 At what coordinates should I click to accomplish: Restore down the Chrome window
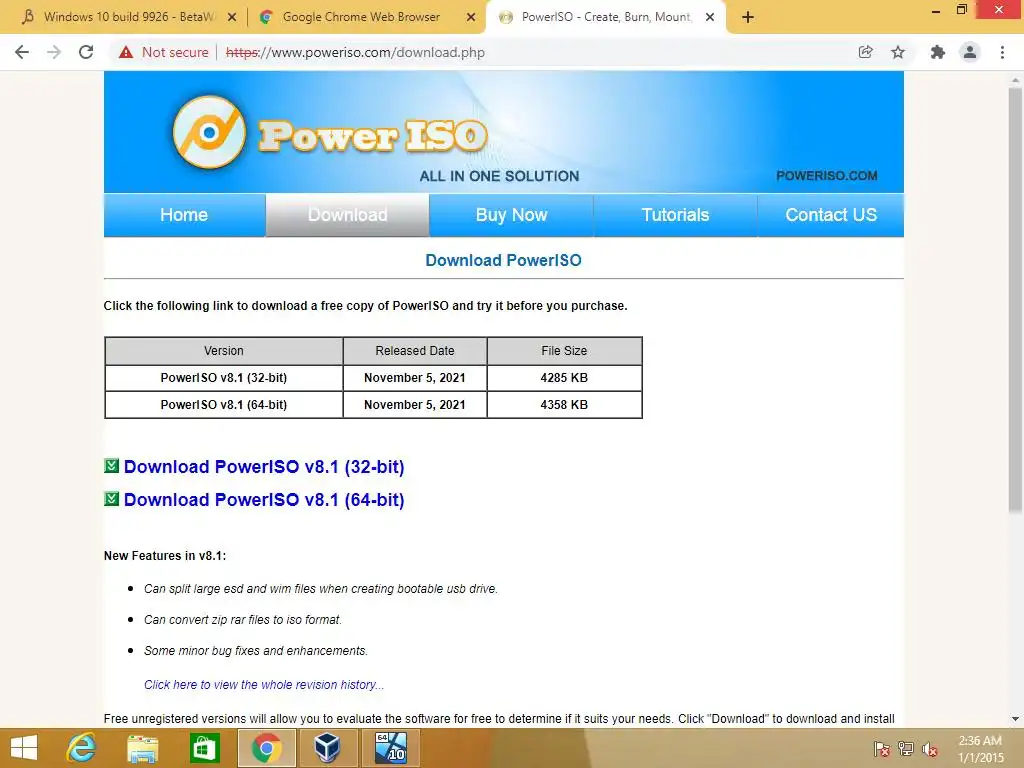pos(961,9)
